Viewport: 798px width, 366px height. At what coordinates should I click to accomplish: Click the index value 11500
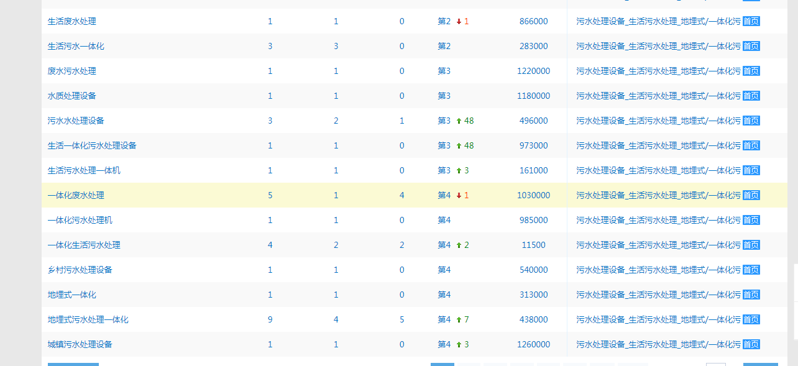pyautogui.click(x=533, y=245)
